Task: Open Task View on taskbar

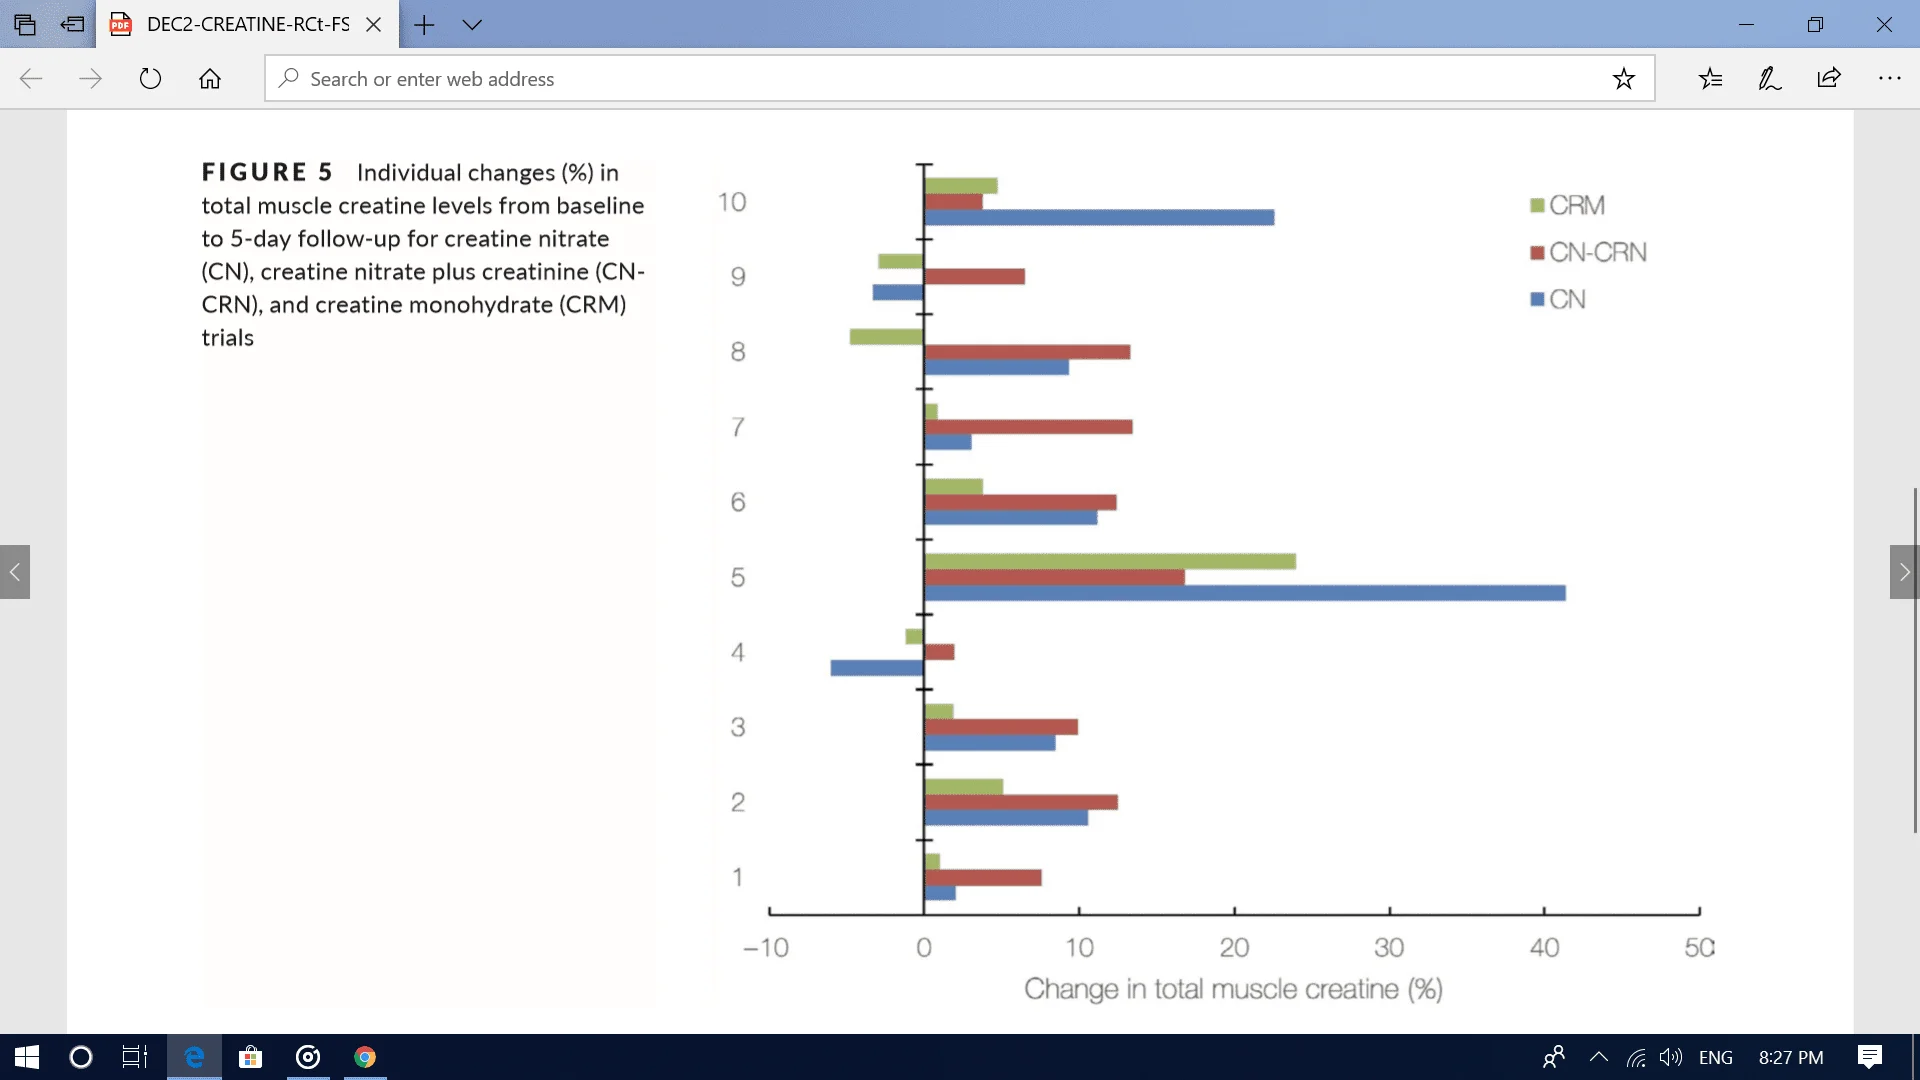Action: coord(135,1057)
